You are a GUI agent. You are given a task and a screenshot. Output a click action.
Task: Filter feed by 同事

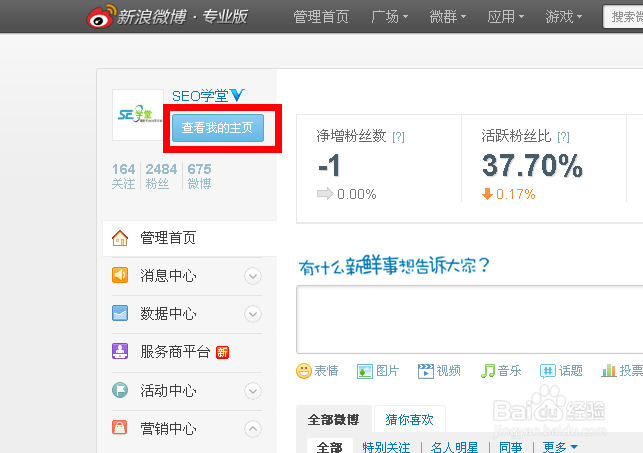[x=511, y=447]
